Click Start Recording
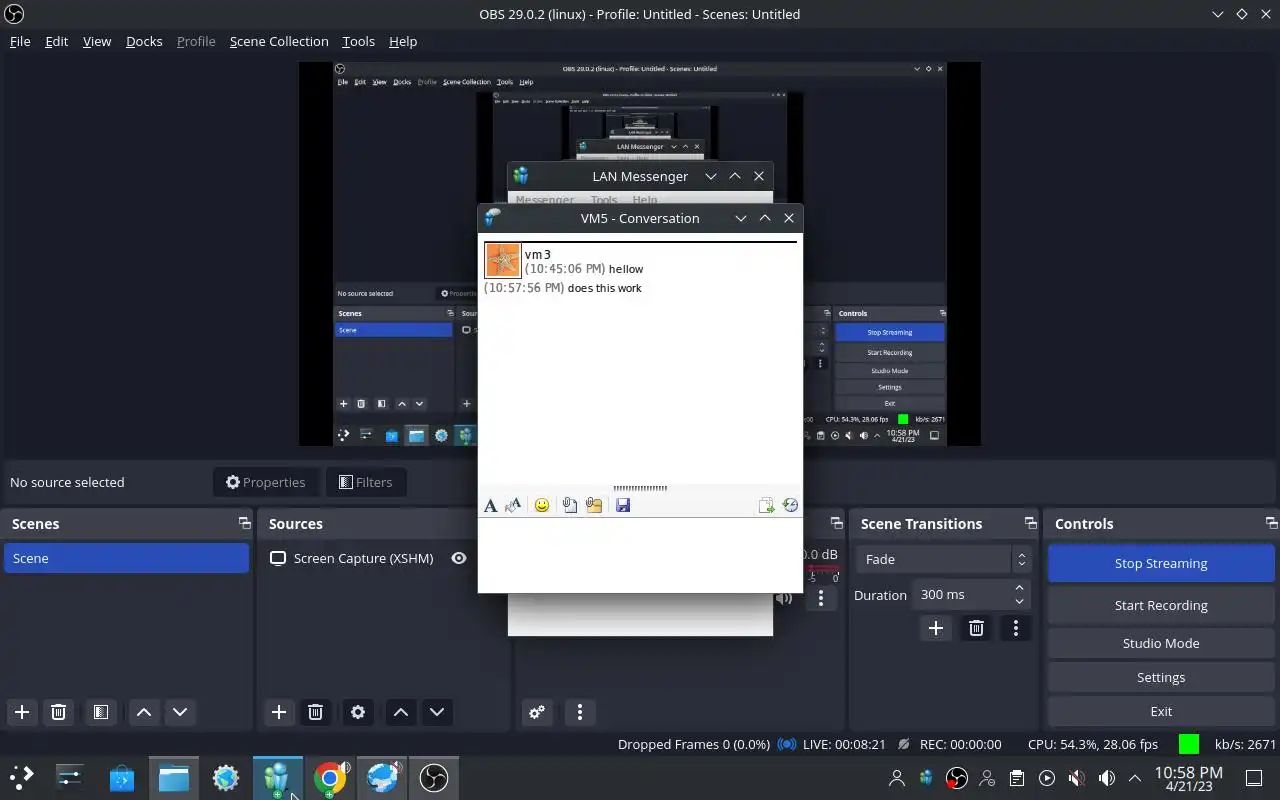This screenshot has width=1280, height=800. 1161,605
